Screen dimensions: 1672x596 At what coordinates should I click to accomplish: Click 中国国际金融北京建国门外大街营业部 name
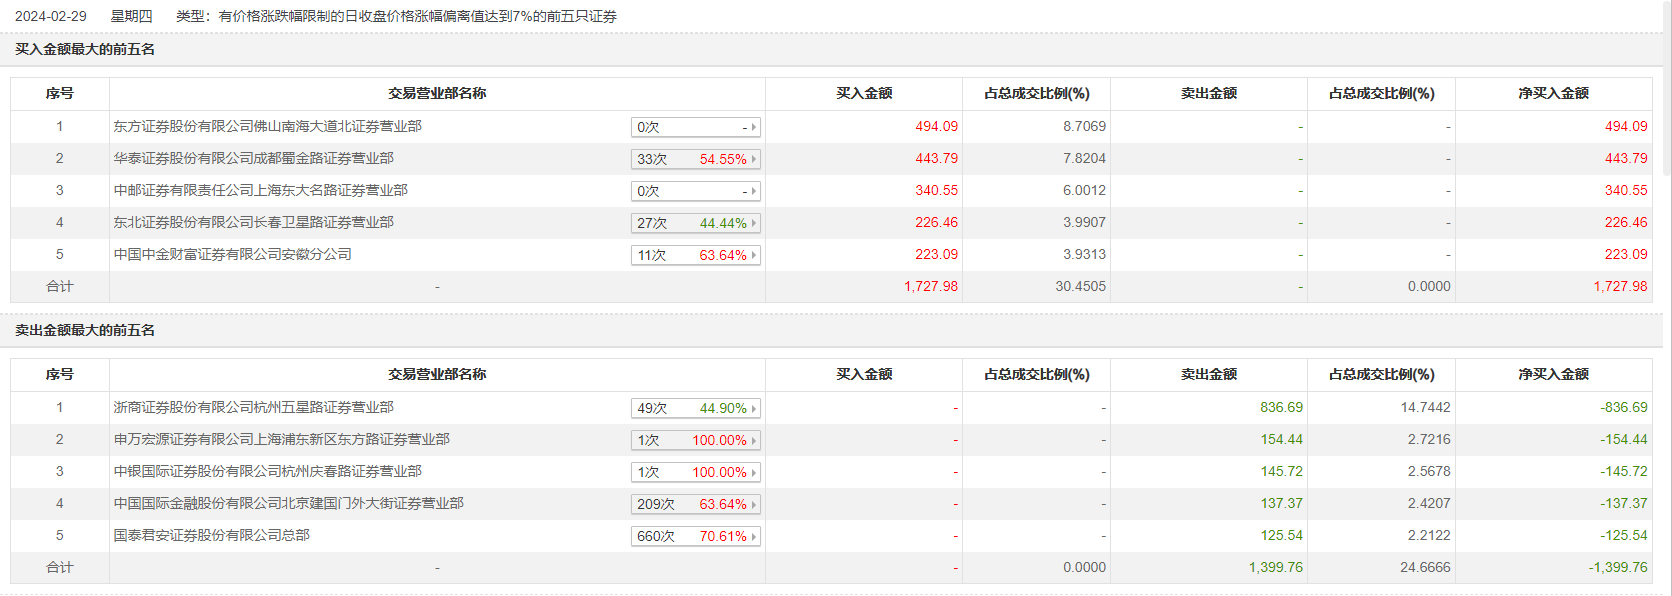288,503
